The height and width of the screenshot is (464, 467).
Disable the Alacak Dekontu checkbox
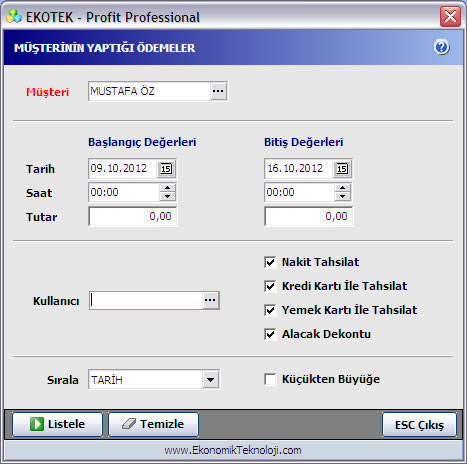[270, 334]
